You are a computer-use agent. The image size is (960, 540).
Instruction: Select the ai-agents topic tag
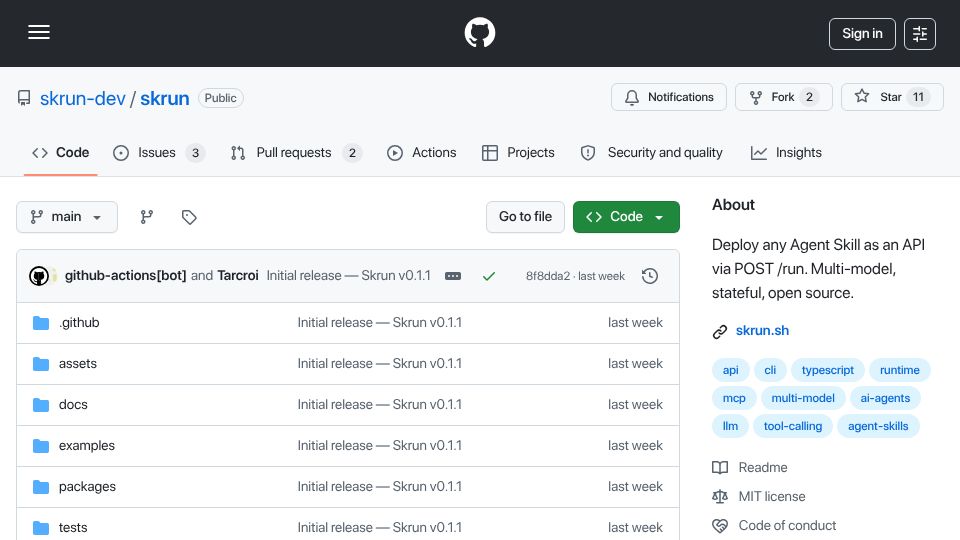(x=885, y=398)
